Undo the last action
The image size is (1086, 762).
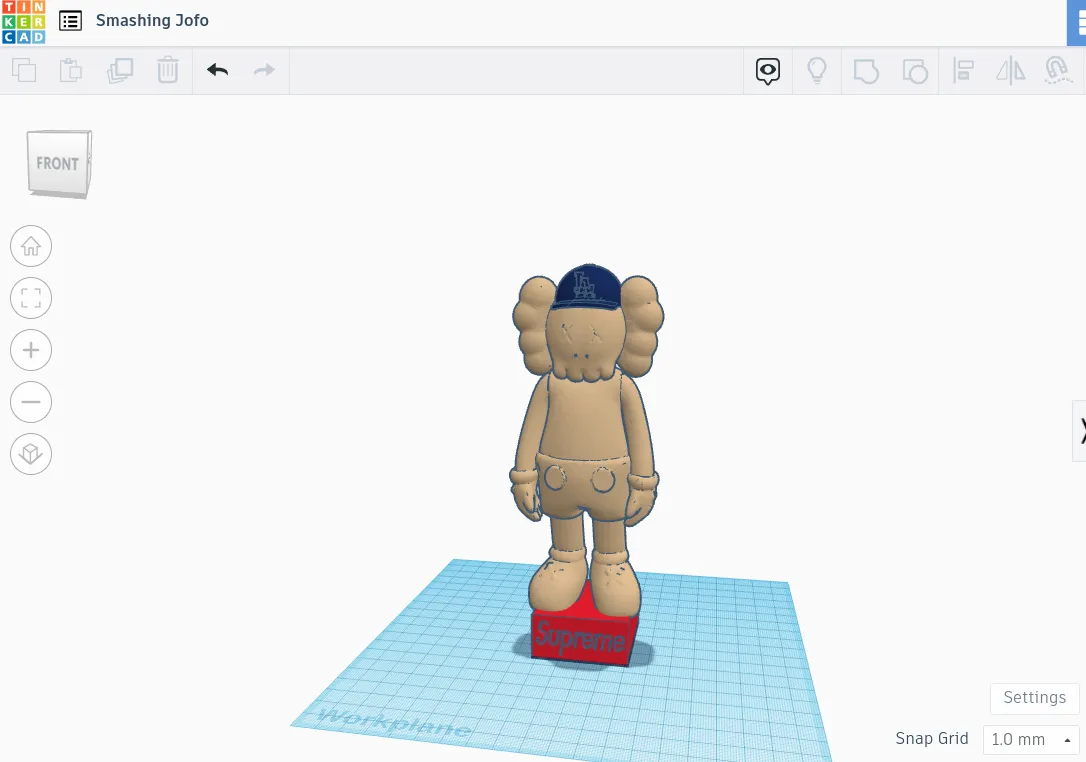[x=217, y=70]
